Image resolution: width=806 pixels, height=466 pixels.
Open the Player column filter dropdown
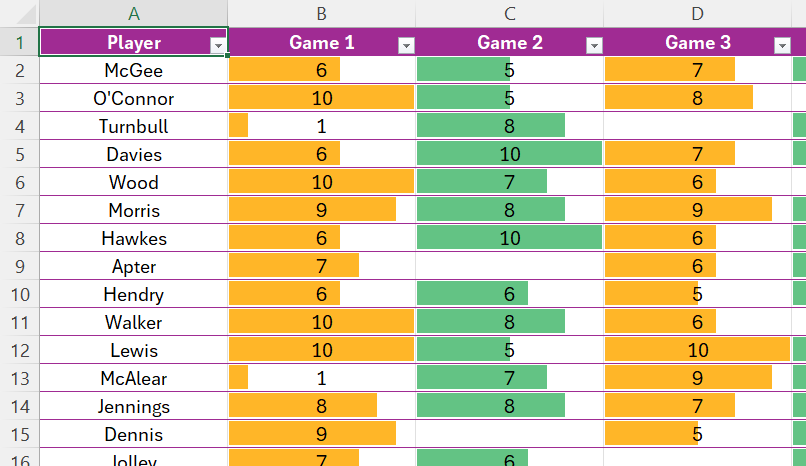[217, 45]
